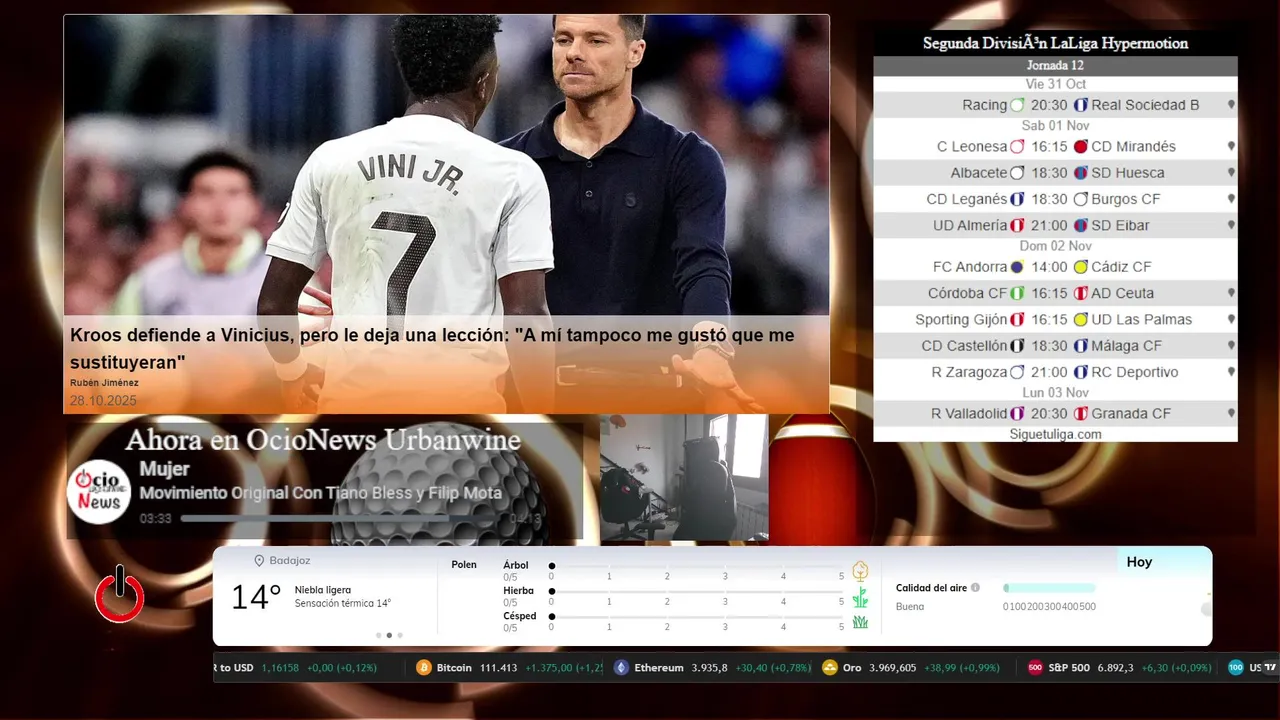Open stadium map pin for Racing match
Image resolution: width=1280 pixels, height=720 pixels.
pyautogui.click(x=1231, y=105)
